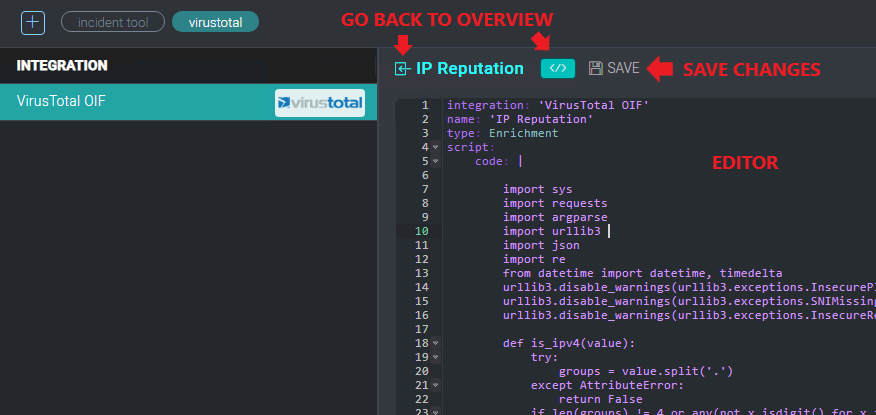Click the IP Reputation title
876x415 pixels.
(x=469, y=68)
